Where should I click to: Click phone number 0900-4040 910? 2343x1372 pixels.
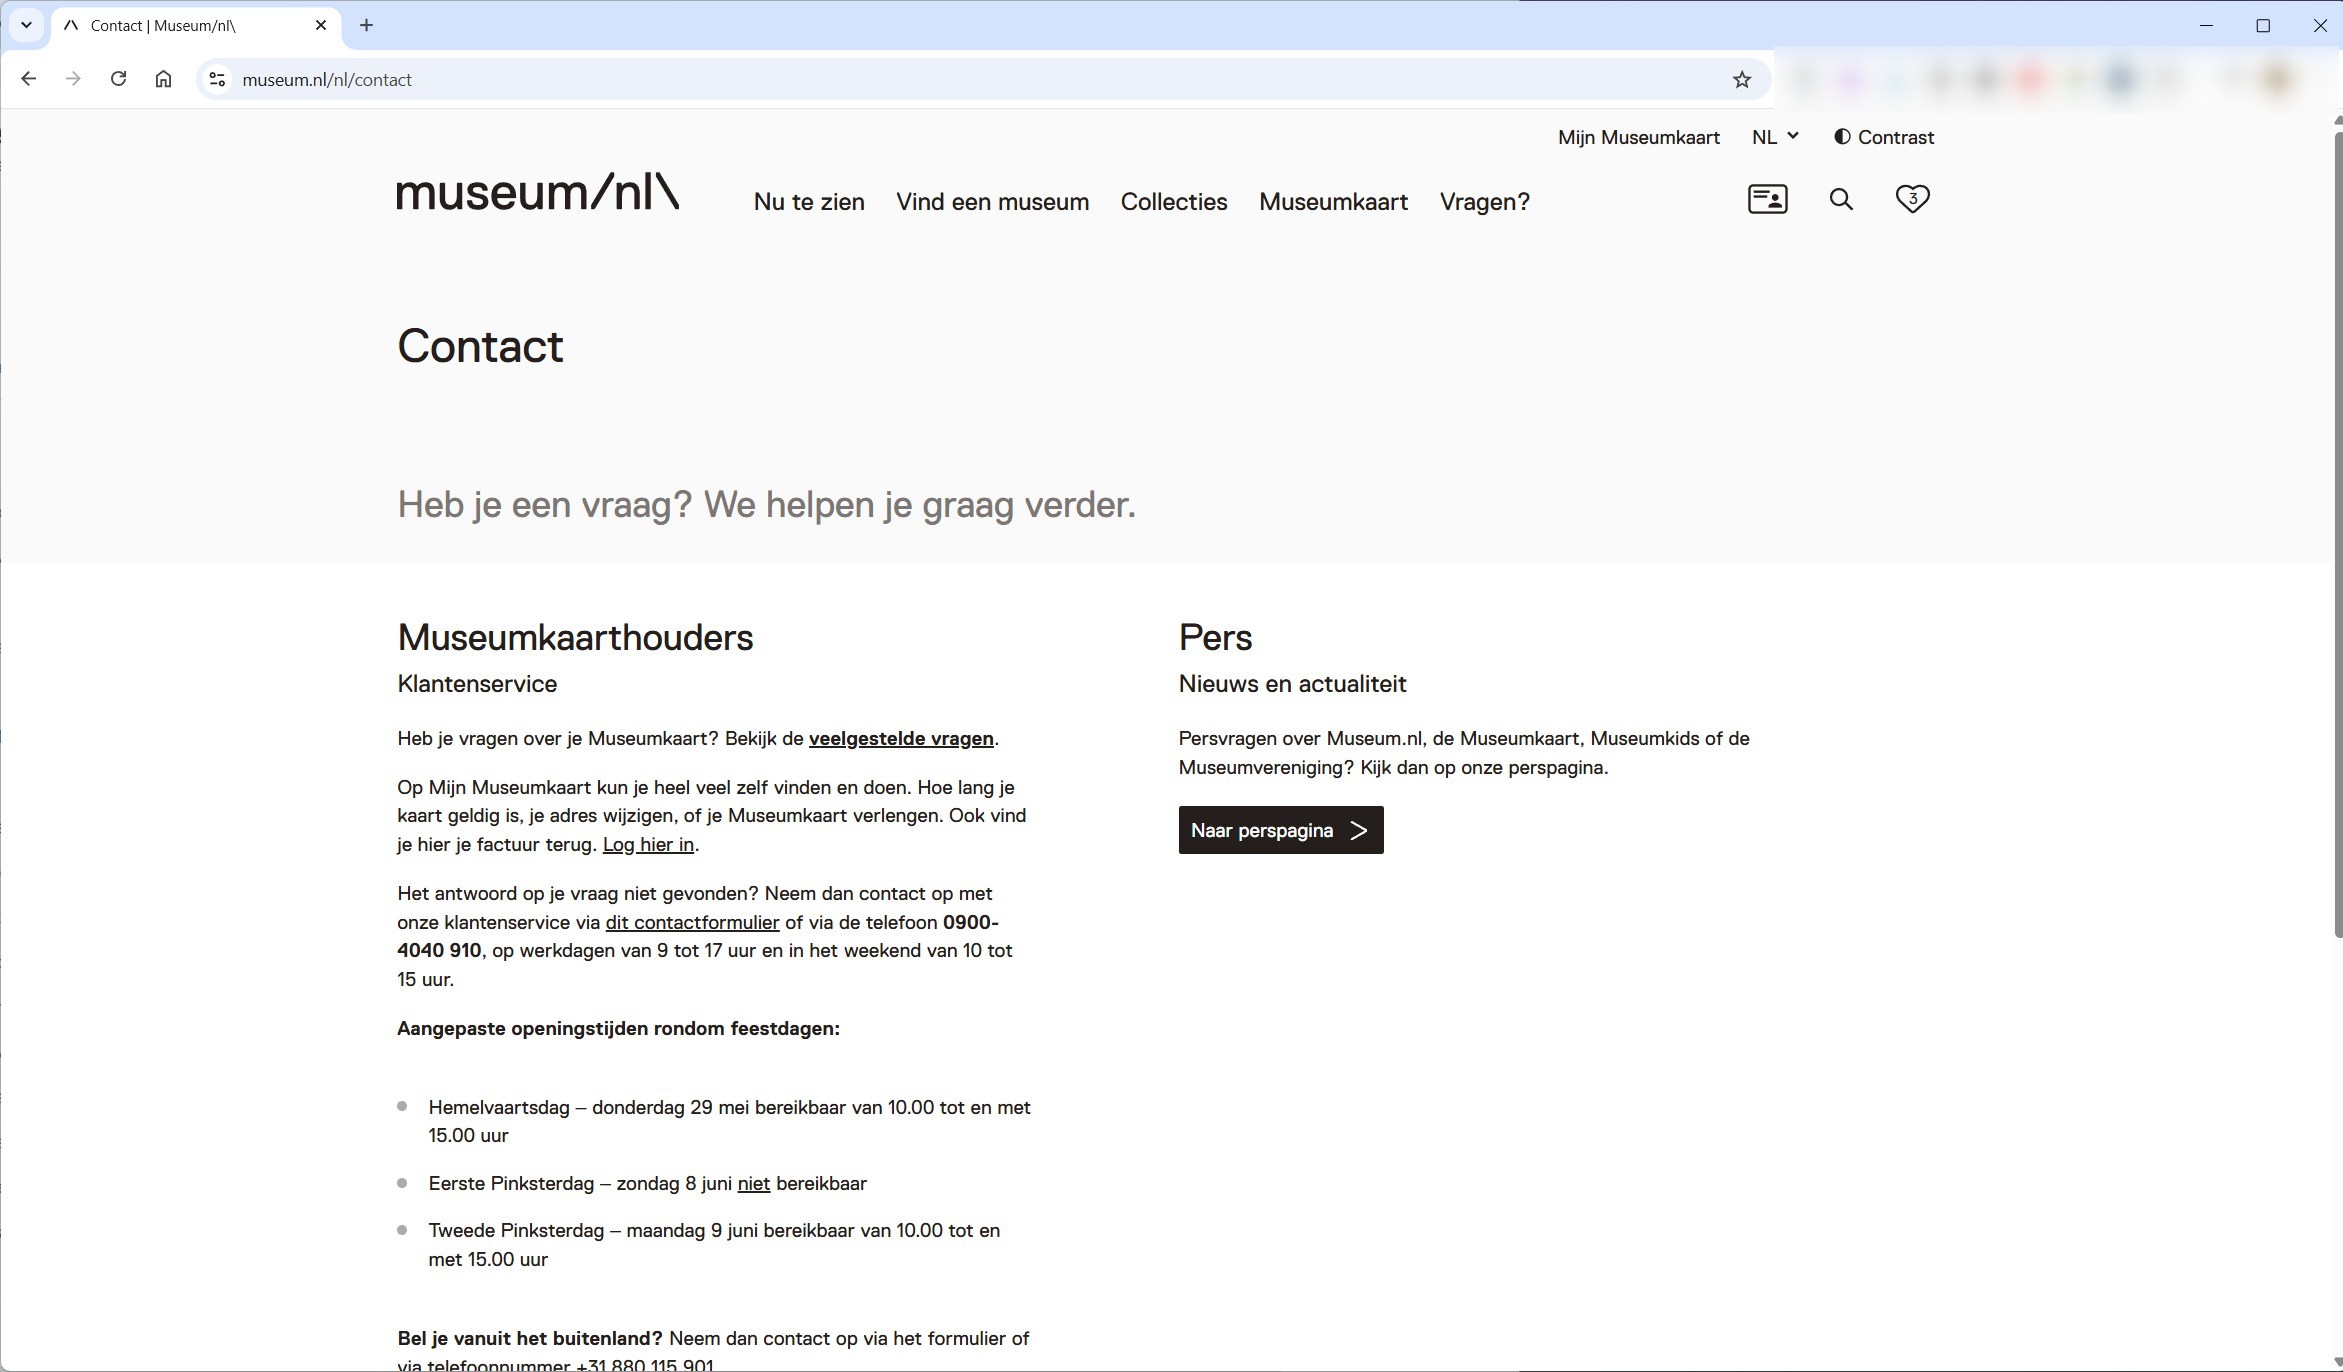tap(698, 936)
